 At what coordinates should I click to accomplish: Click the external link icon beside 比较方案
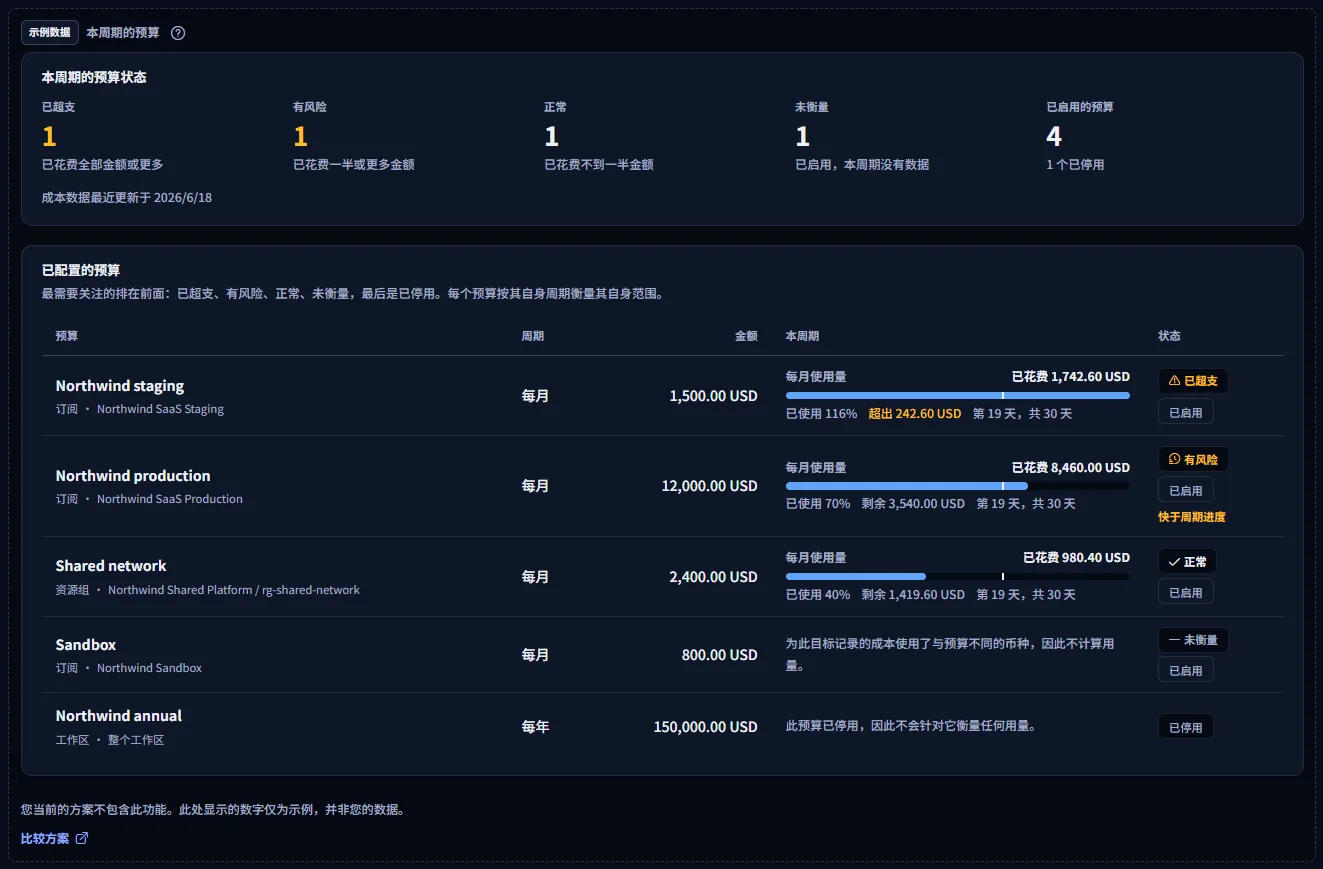click(82, 839)
